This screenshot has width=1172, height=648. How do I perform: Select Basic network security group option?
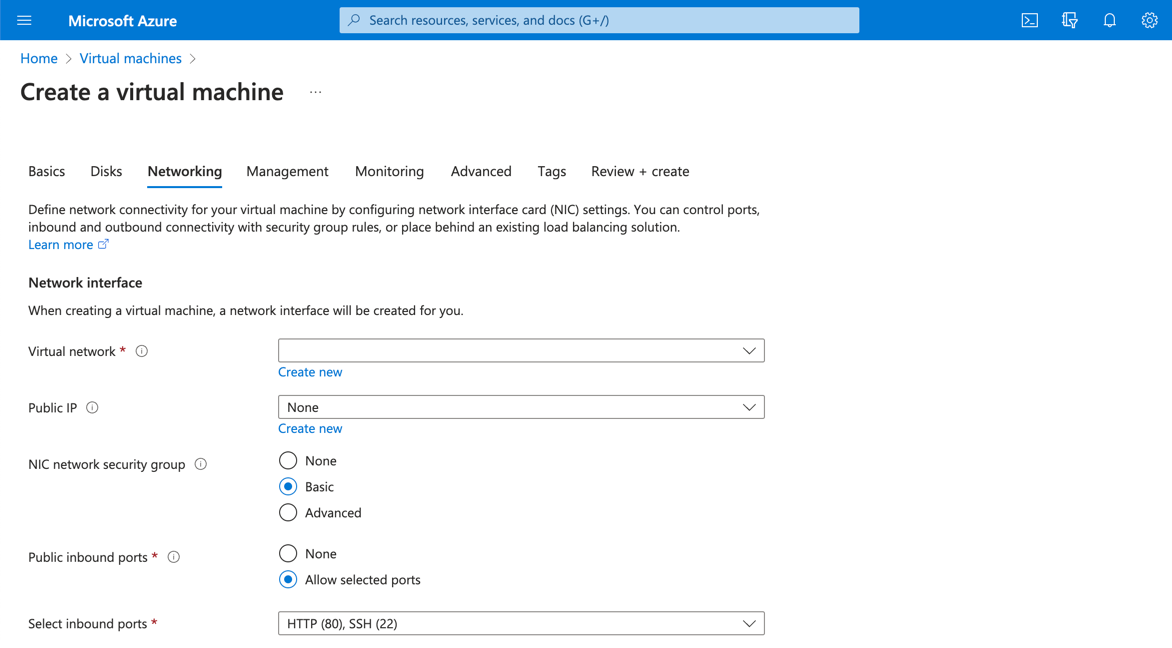(x=288, y=487)
